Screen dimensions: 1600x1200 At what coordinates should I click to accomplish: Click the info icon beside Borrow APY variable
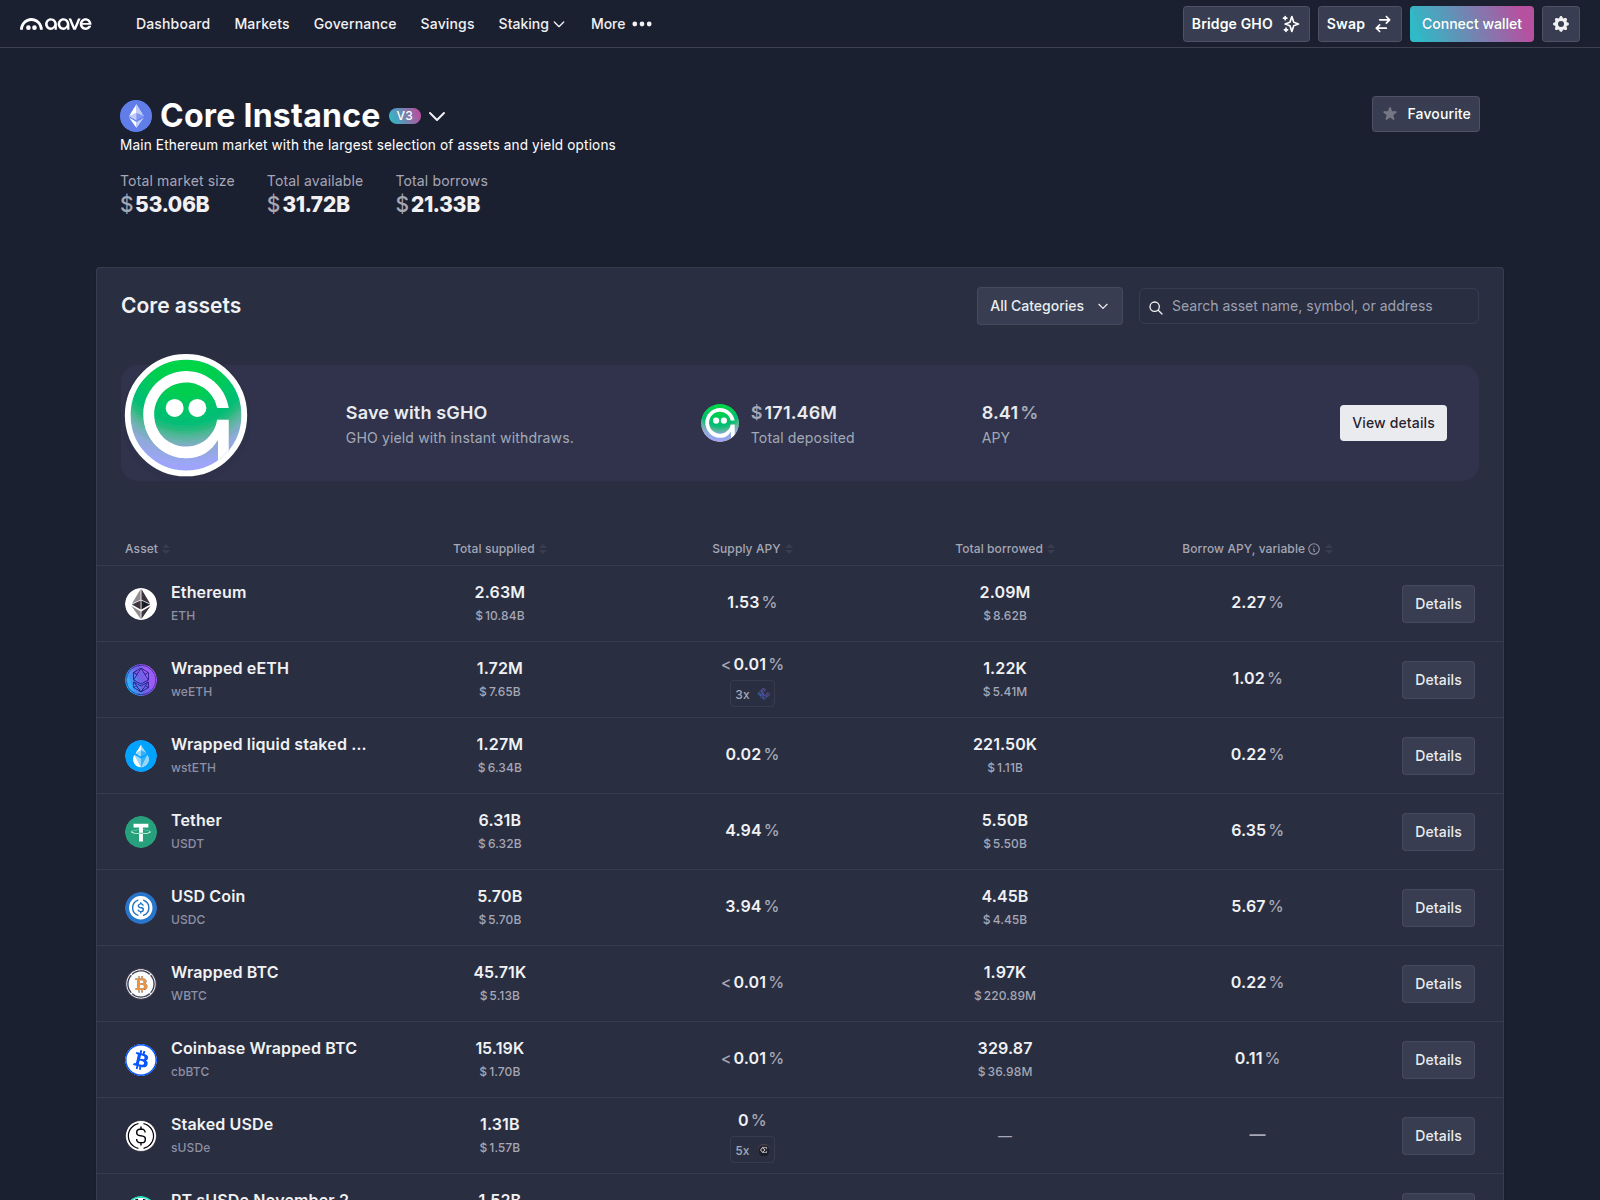point(1314,548)
